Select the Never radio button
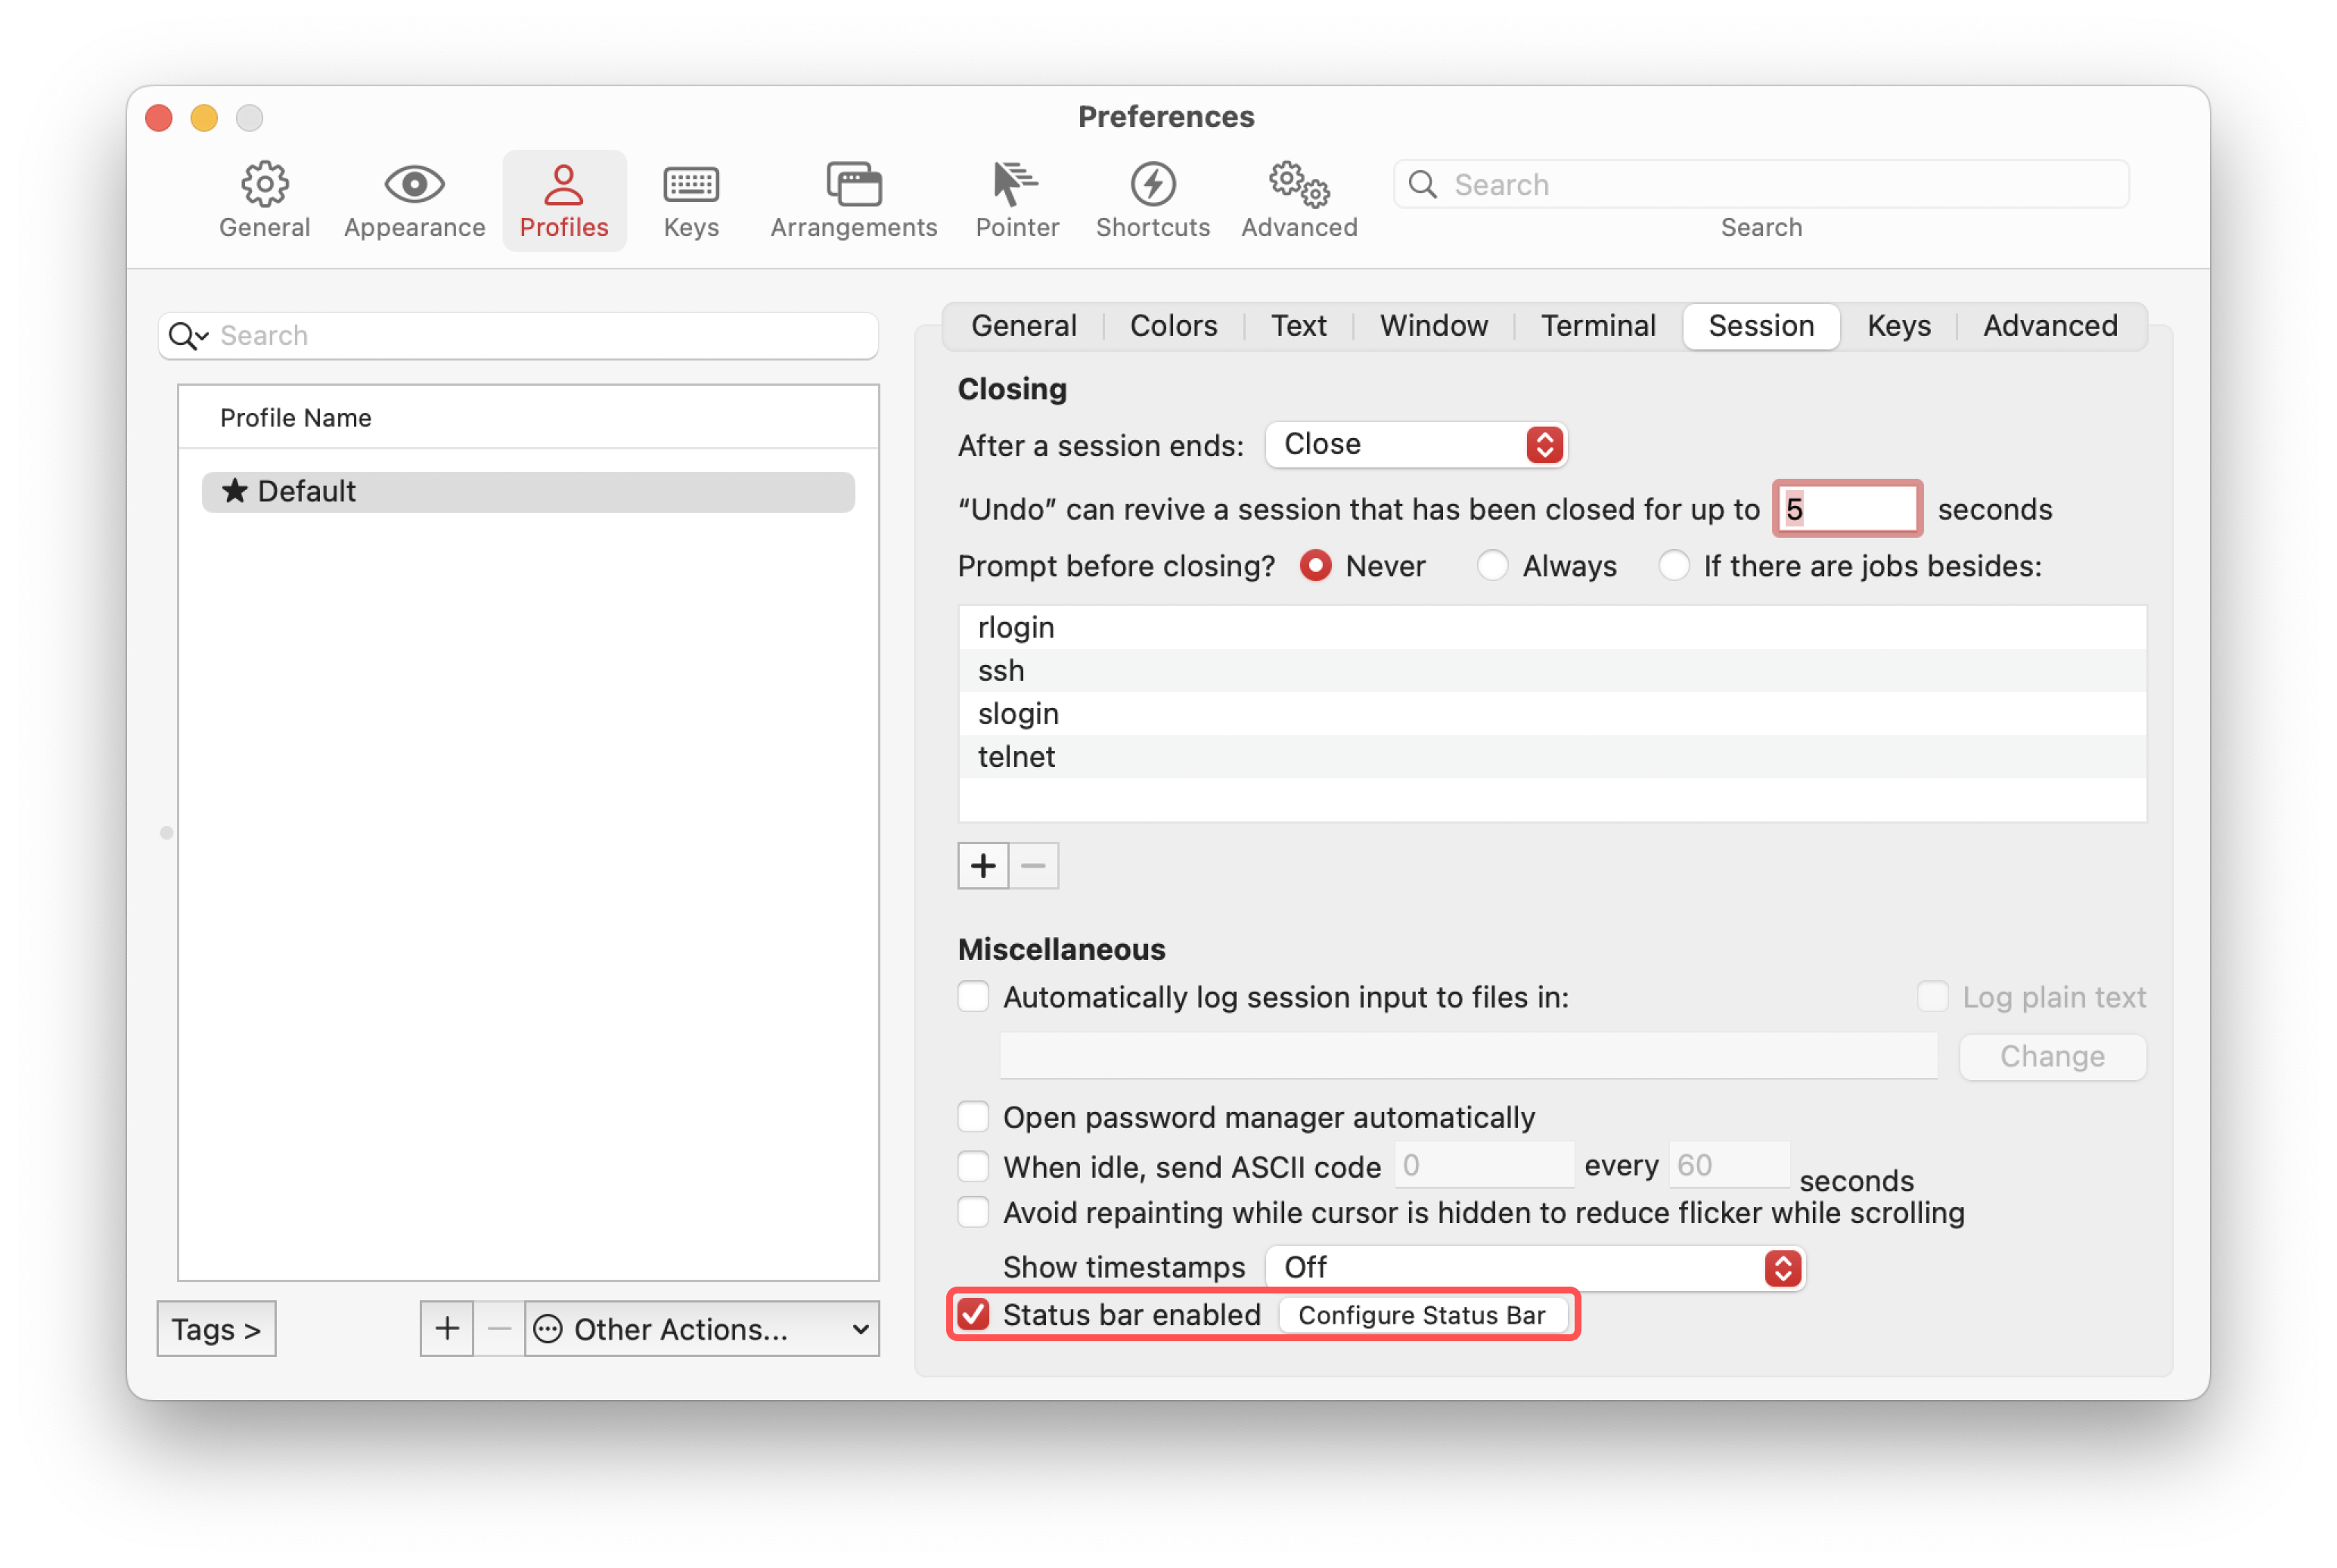This screenshot has height=1568, width=2337. (x=1316, y=566)
